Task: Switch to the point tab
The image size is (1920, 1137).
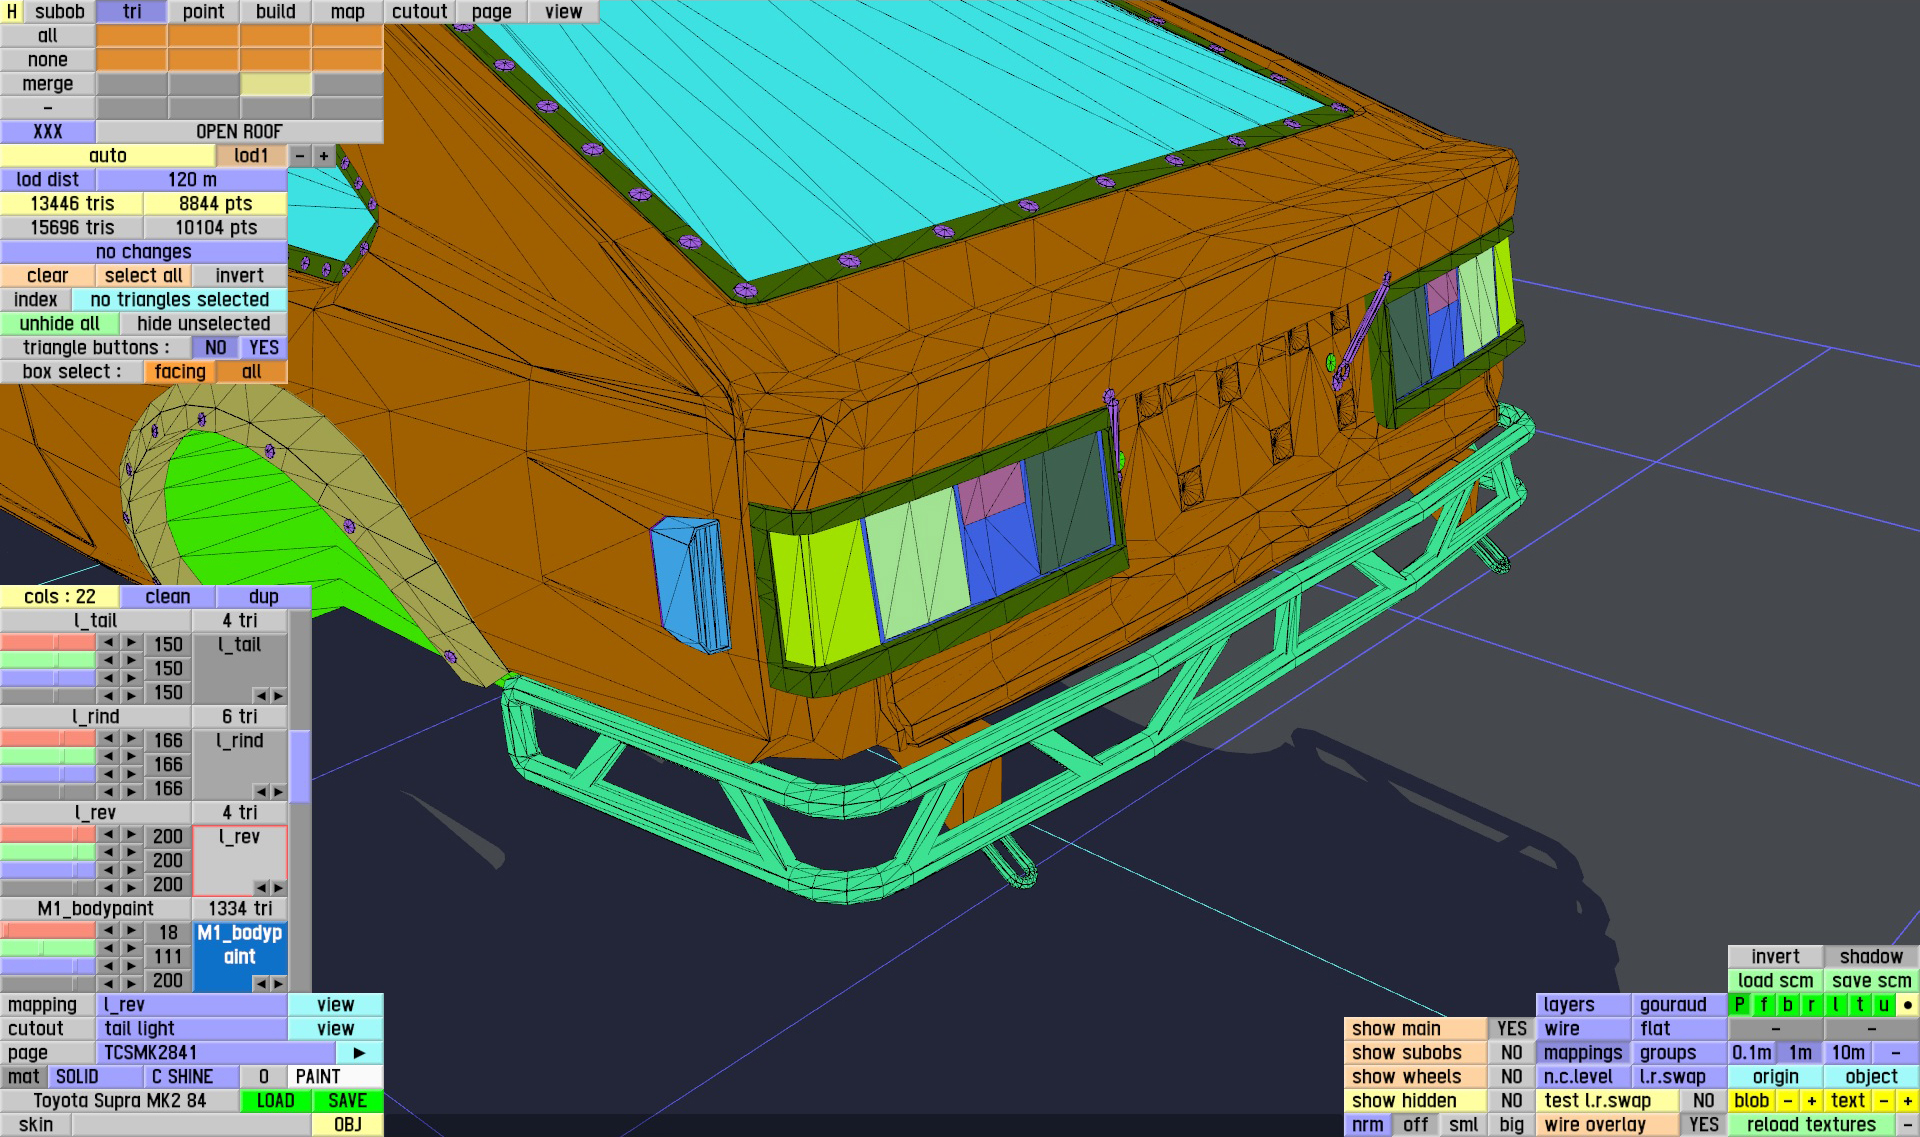Action: point(203,12)
